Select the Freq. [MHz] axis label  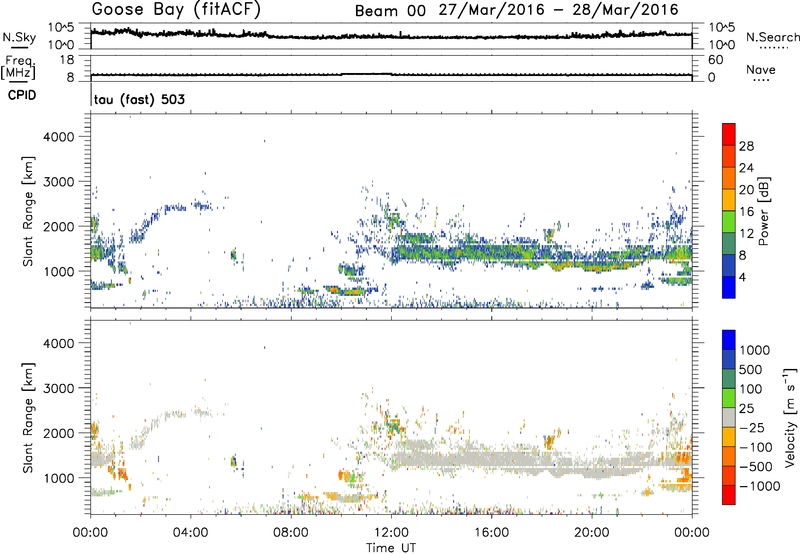coord(18,68)
